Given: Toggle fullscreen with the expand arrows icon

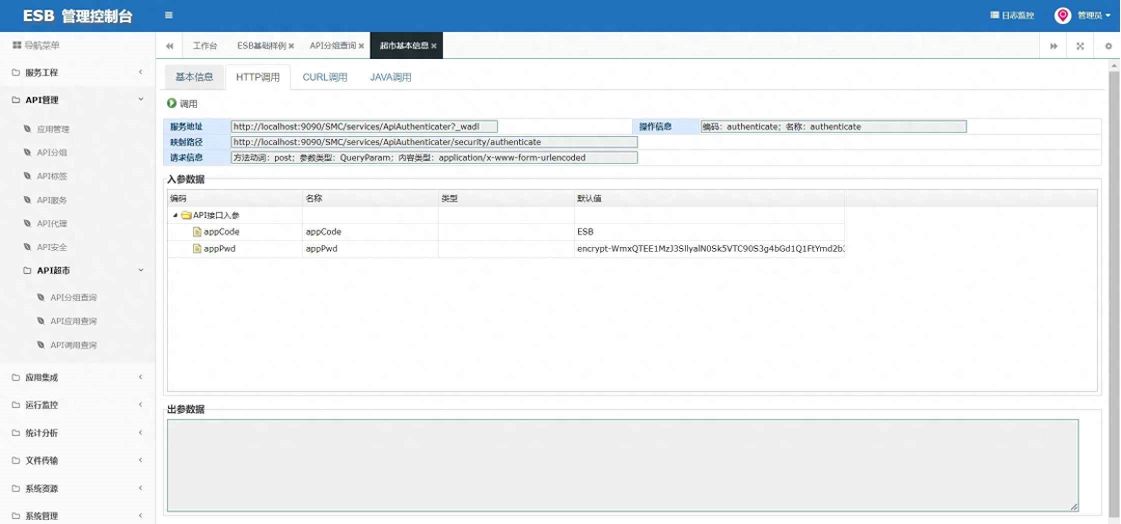Looking at the screenshot, I should point(1080,46).
